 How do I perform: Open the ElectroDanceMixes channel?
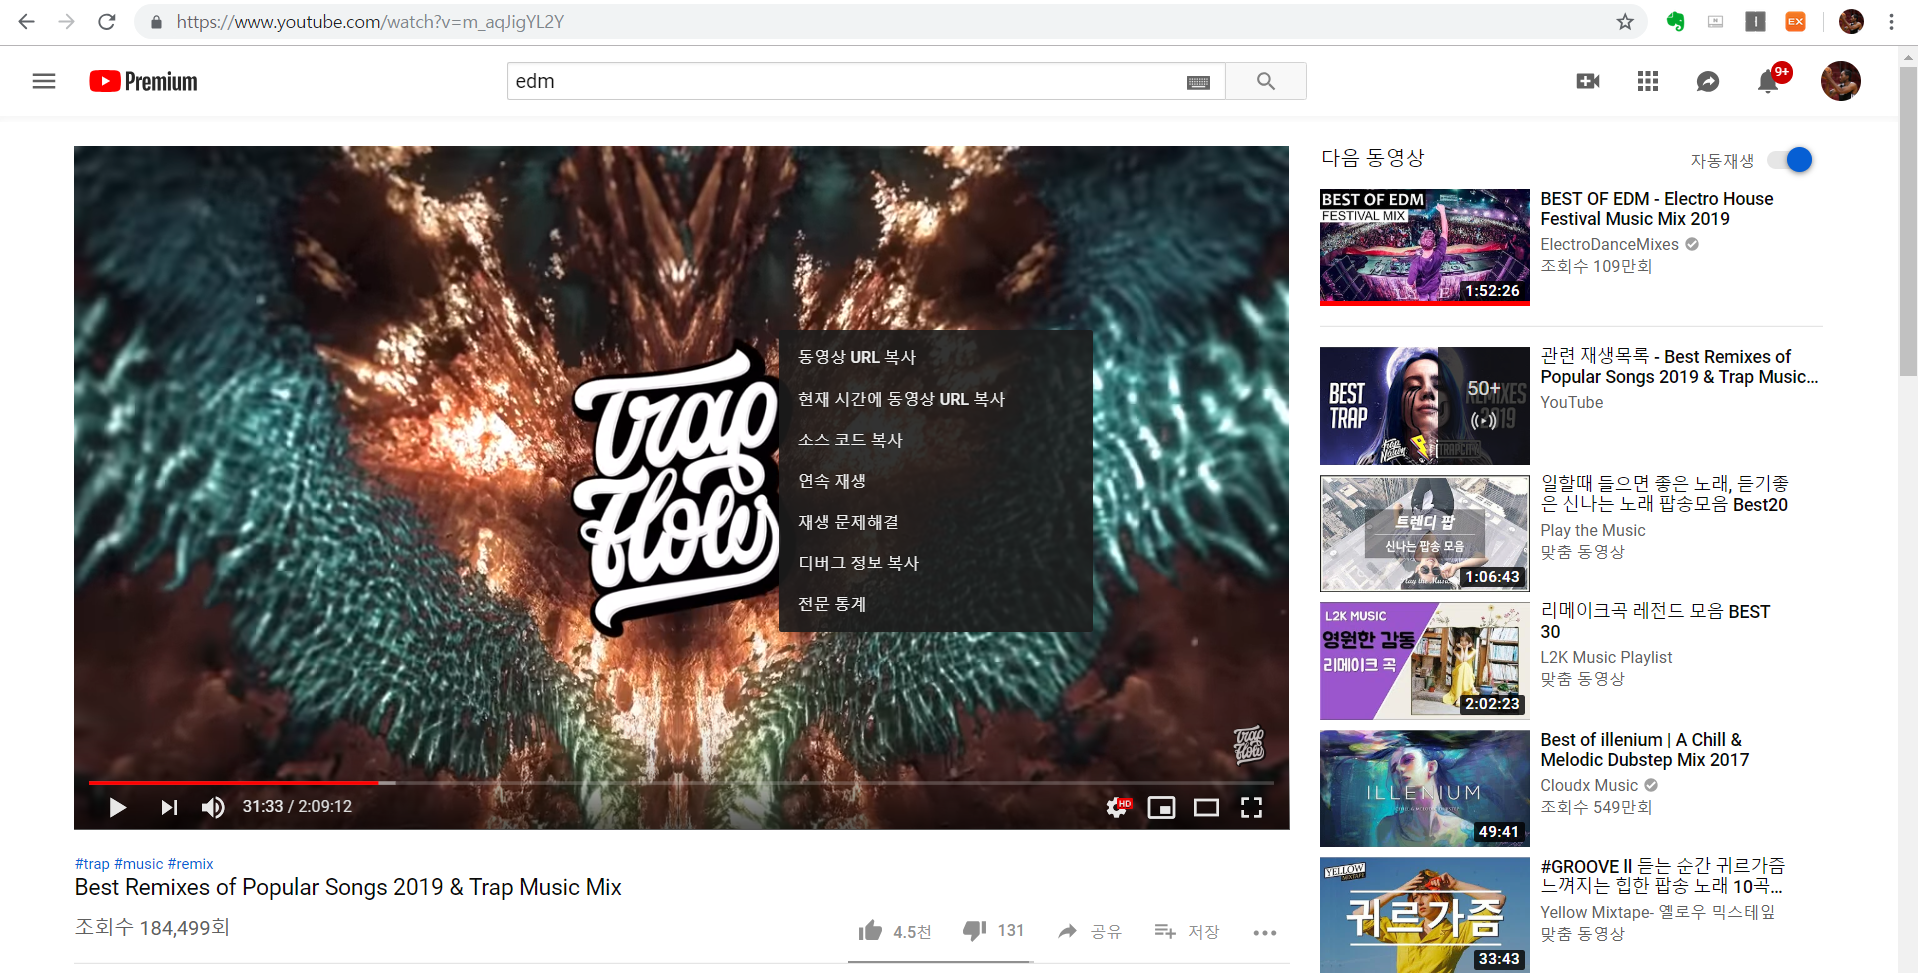coord(1609,244)
